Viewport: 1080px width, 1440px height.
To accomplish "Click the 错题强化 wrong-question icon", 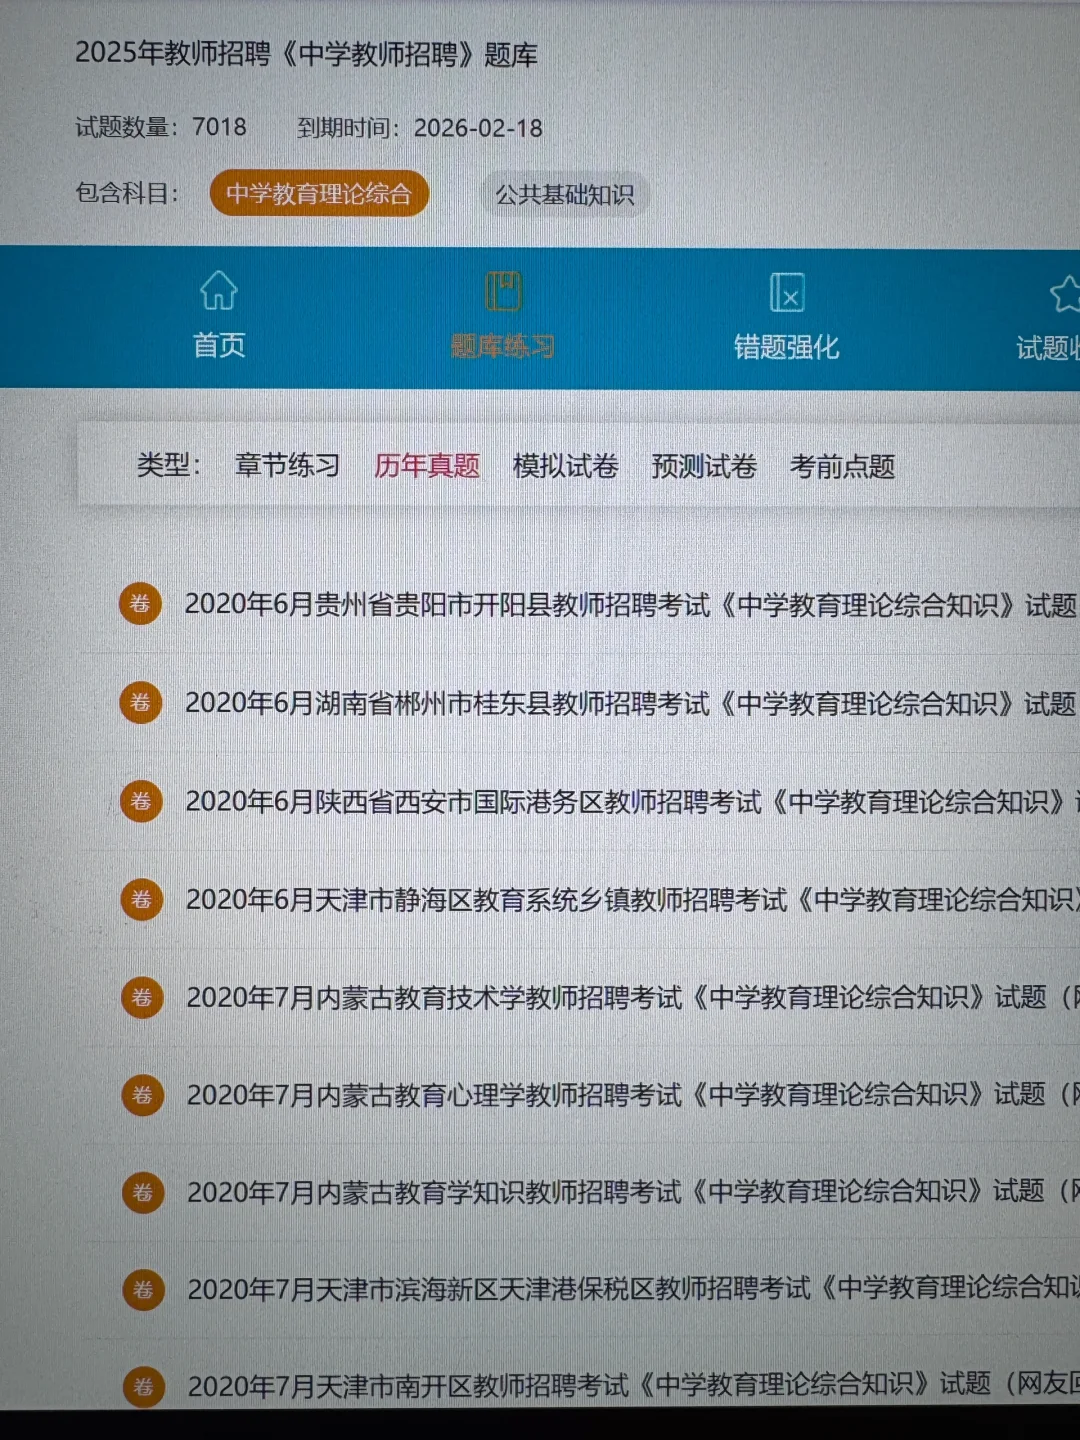I will click(786, 293).
